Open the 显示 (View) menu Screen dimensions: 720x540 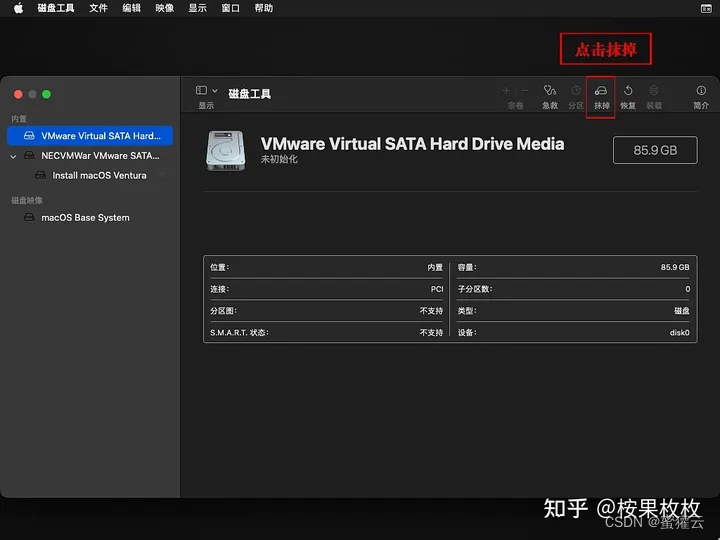click(x=197, y=8)
